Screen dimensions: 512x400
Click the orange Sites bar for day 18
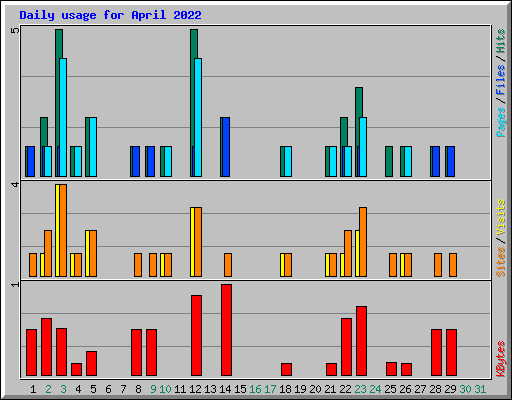click(x=288, y=265)
